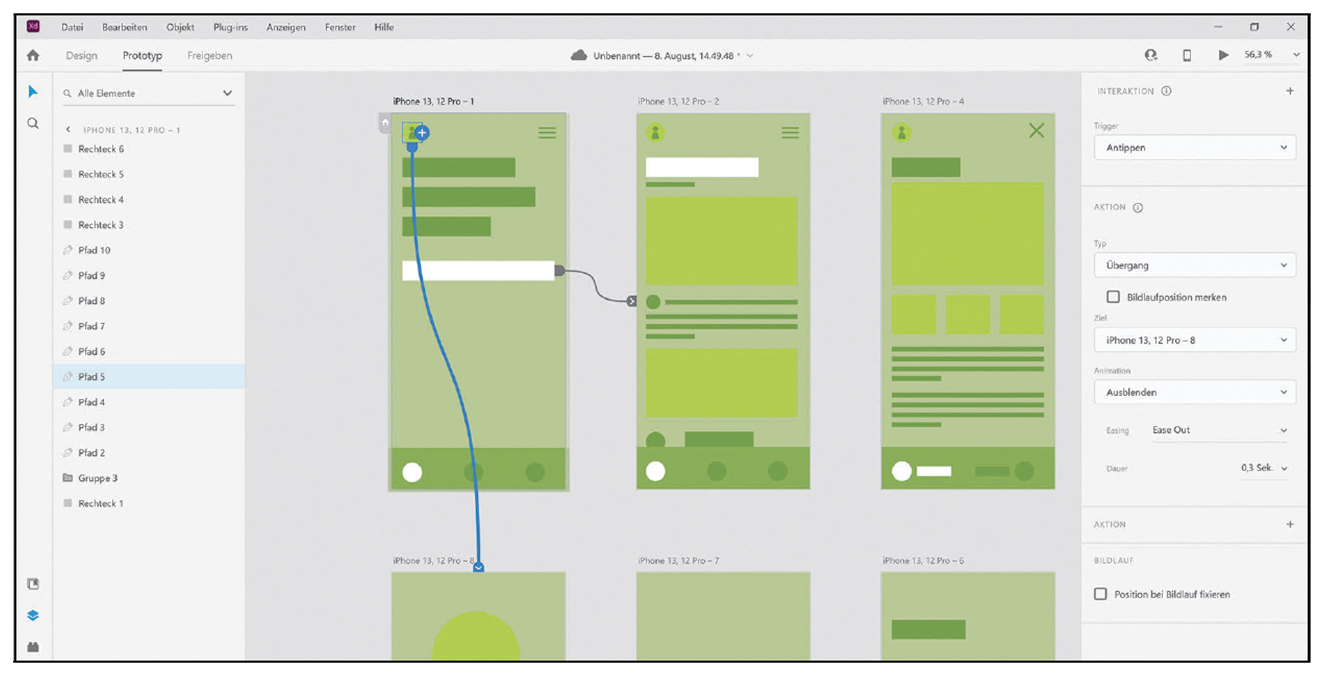Open the Layers panel icon
Screen dimensions: 1321x678
(33, 616)
